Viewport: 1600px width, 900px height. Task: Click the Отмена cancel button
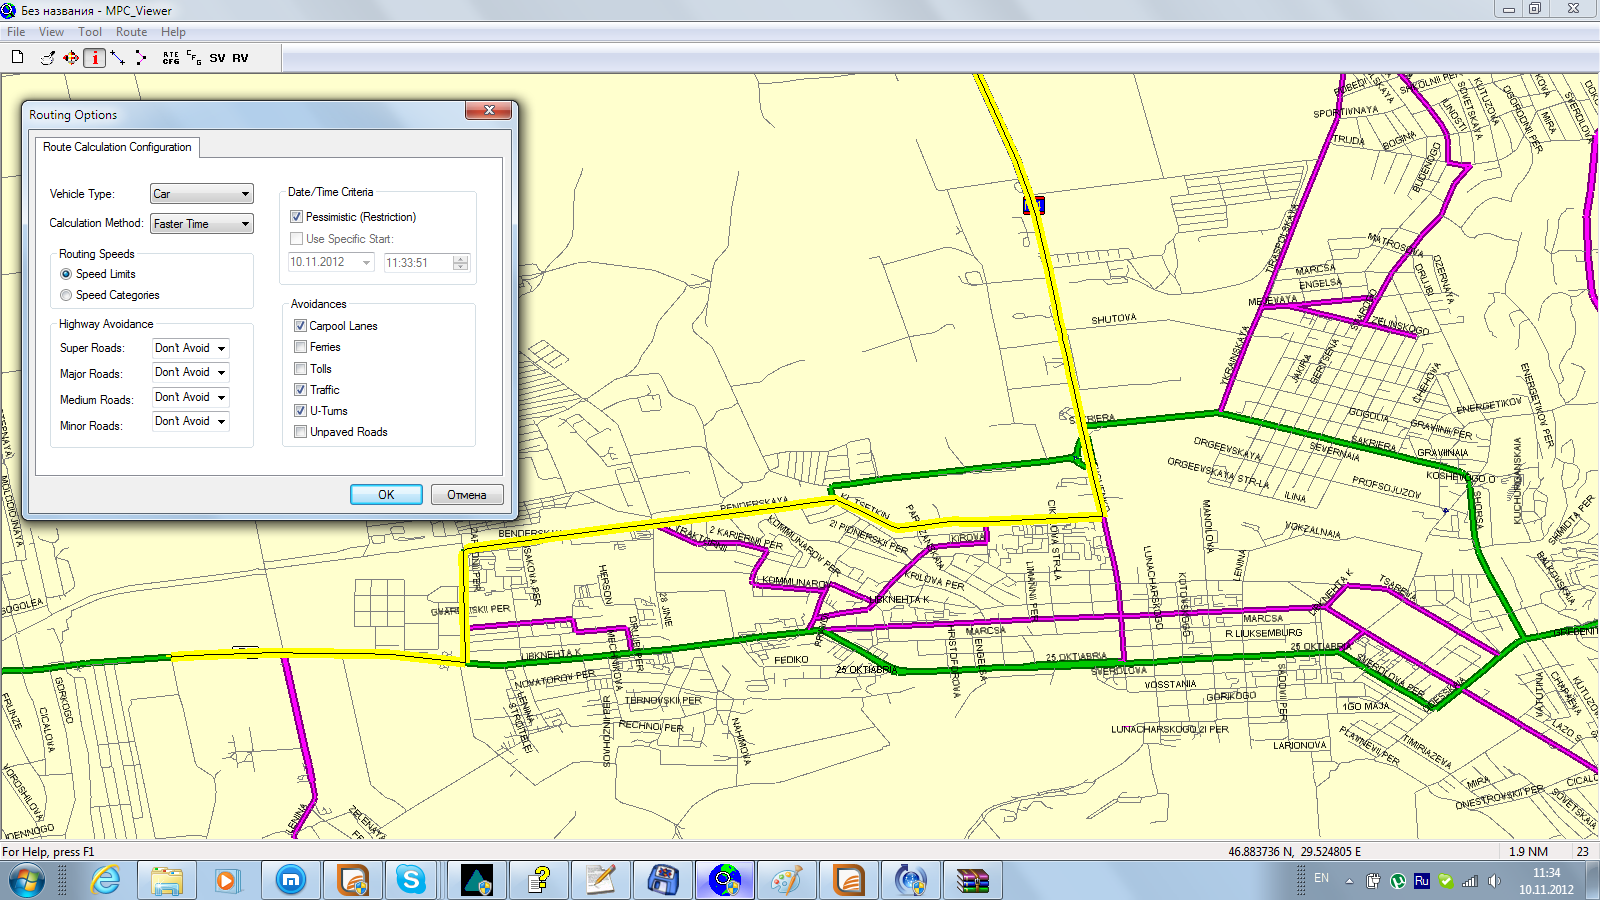pos(466,495)
